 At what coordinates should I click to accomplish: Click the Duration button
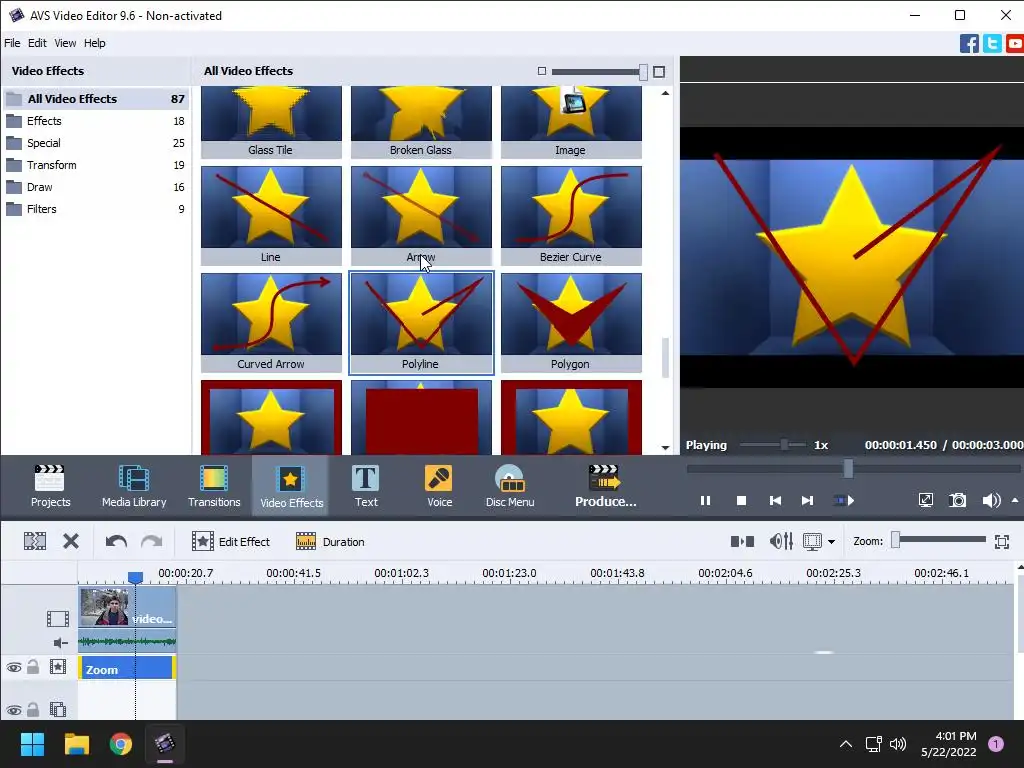(x=330, y=541)
